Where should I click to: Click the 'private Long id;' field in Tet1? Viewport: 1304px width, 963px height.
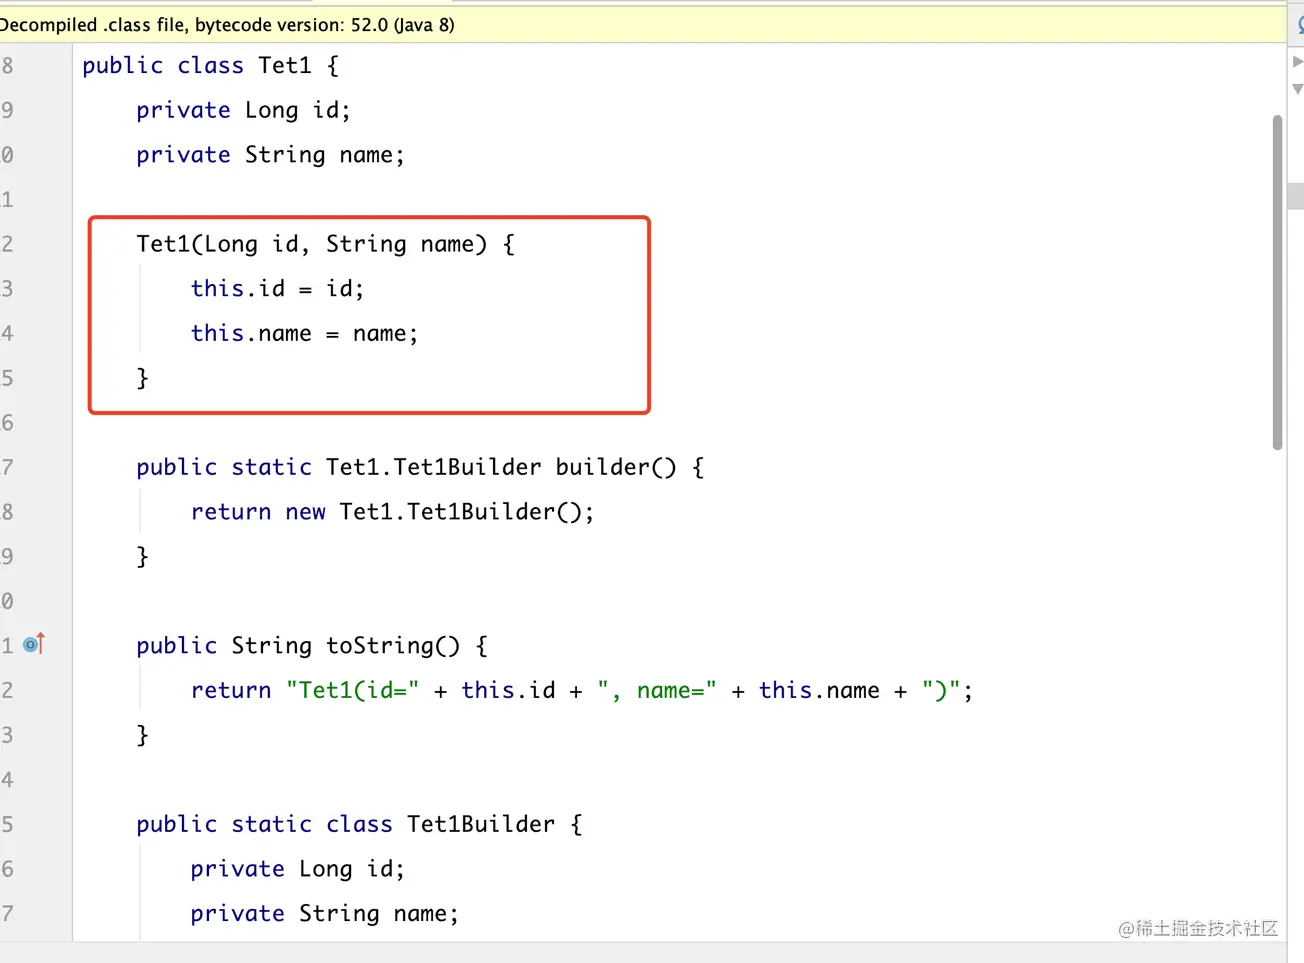[243, 110]
